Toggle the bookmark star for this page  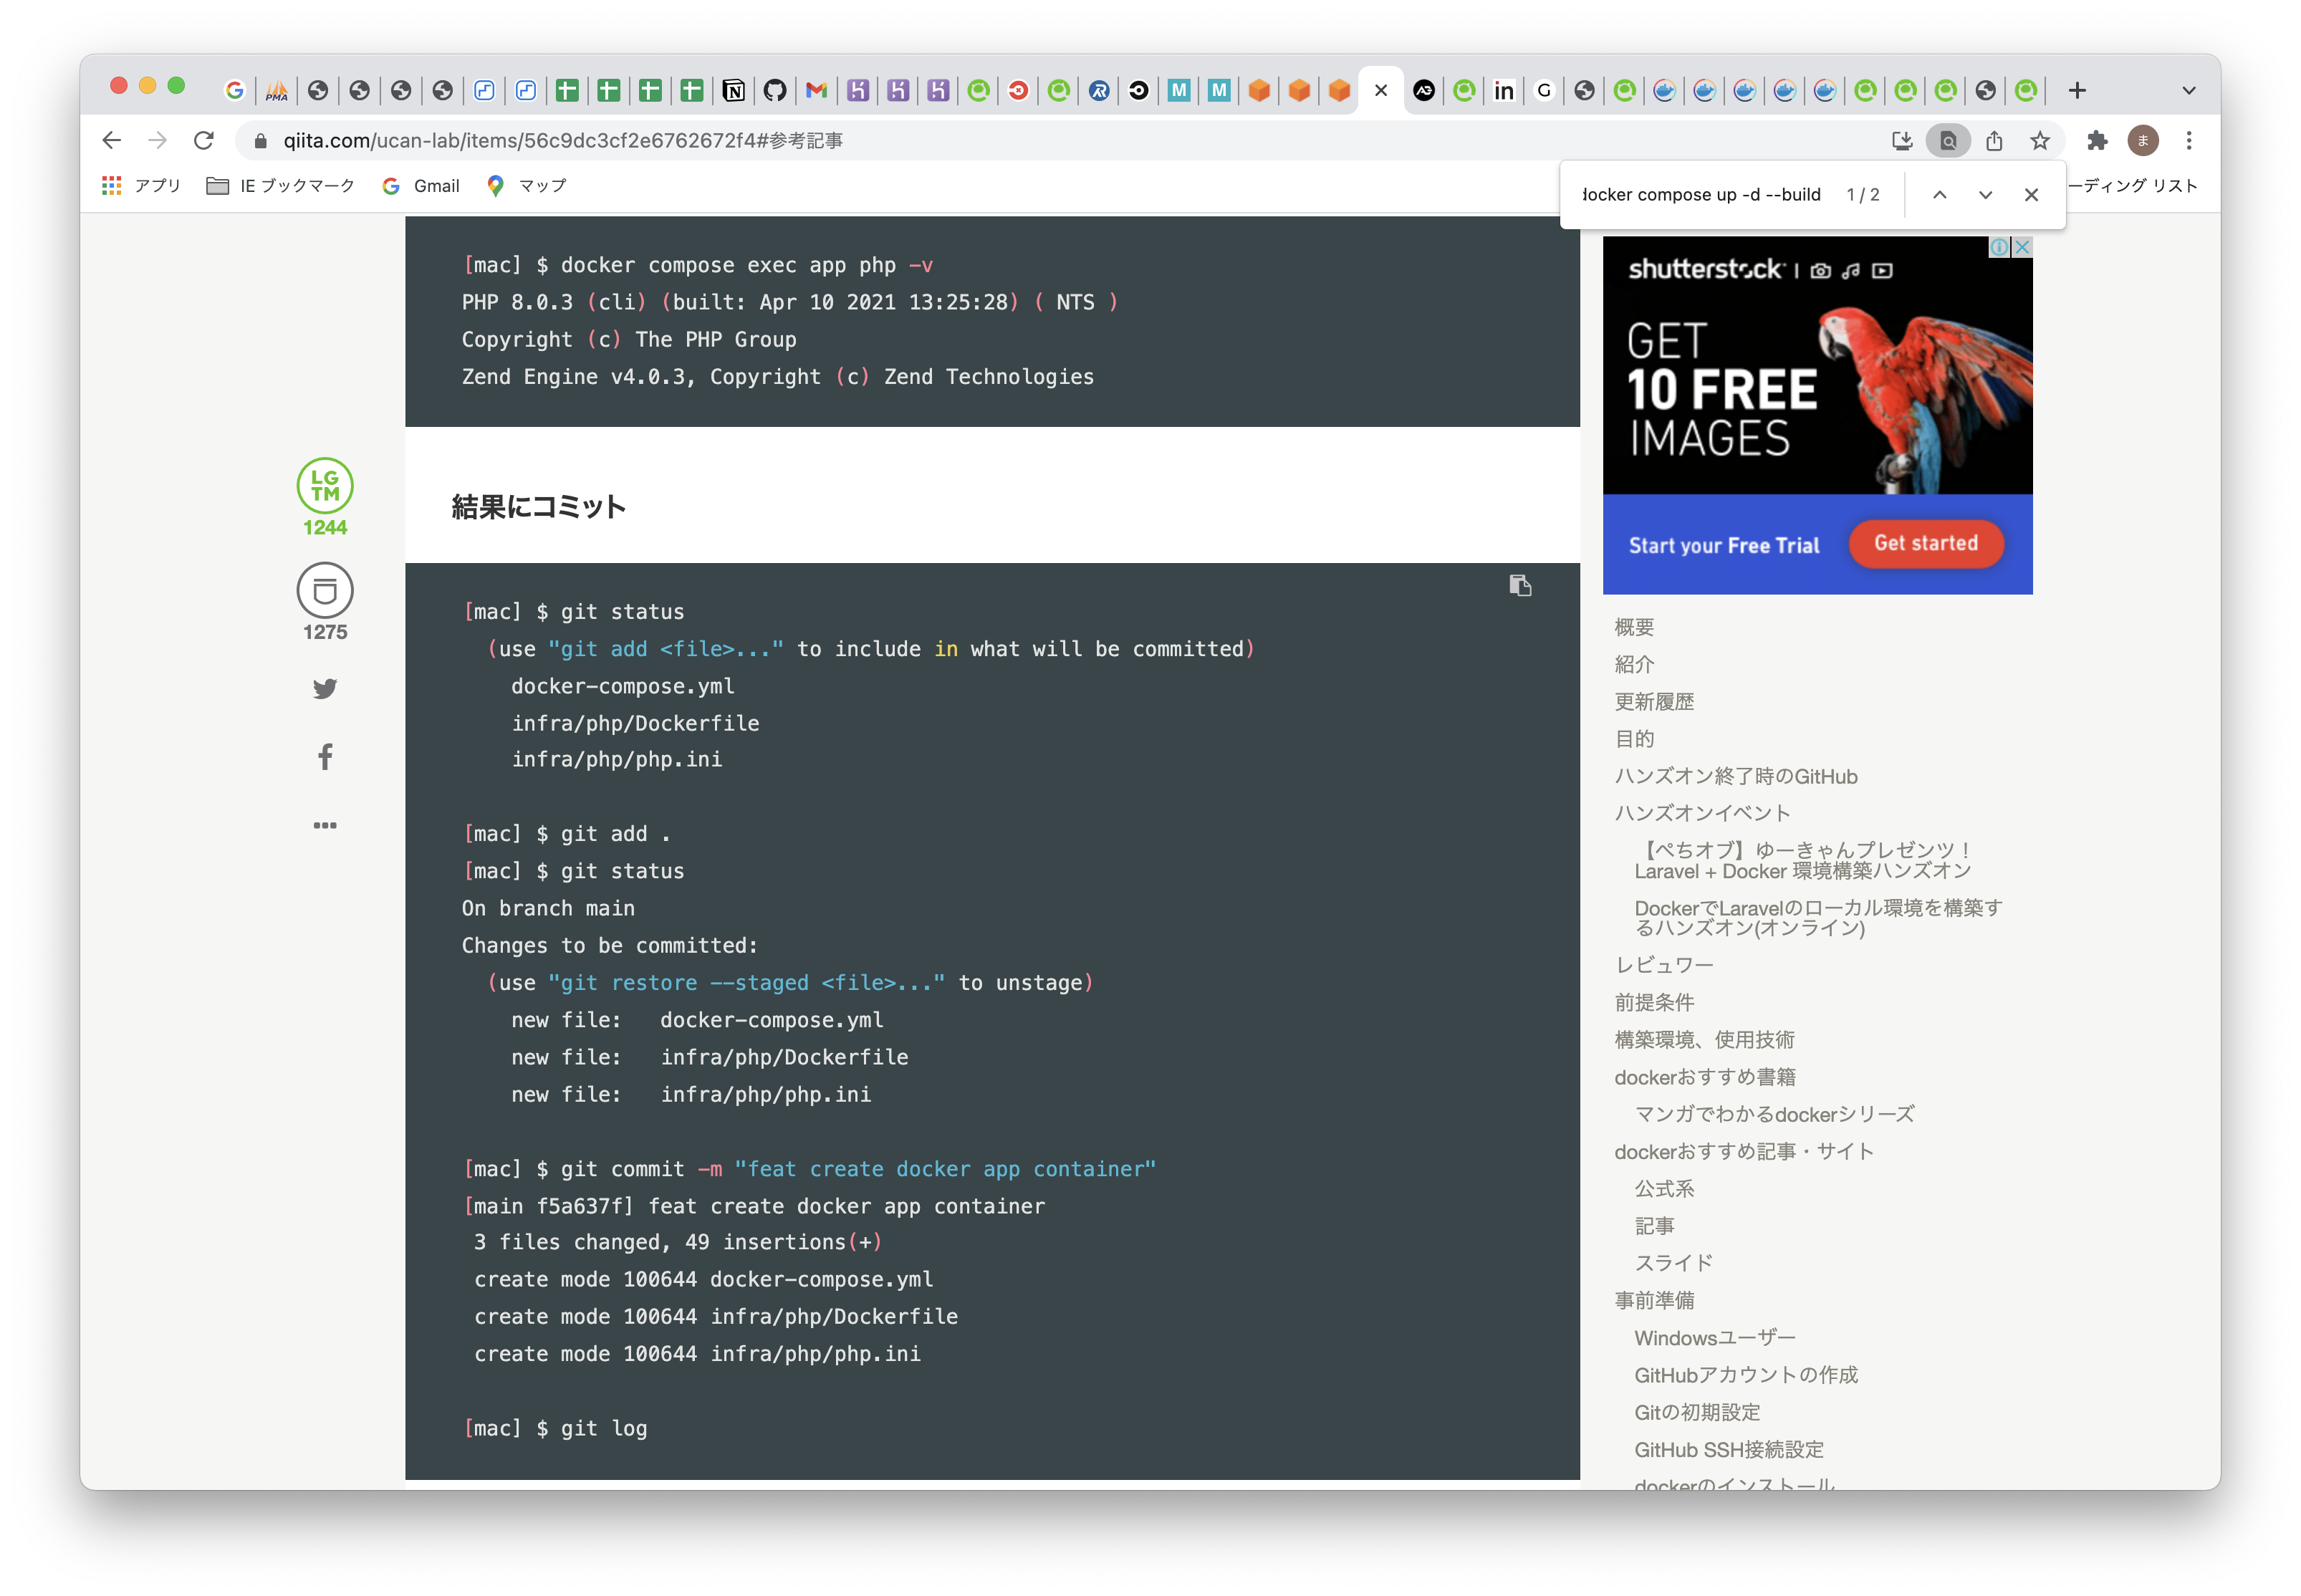pyautogui.click(x=2040, y=140)
